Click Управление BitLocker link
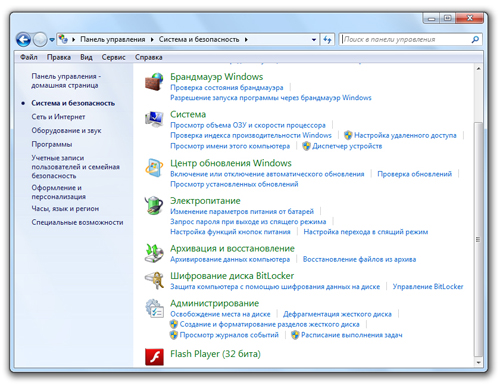This screenshot has height=385, width=500. point(428,286)
